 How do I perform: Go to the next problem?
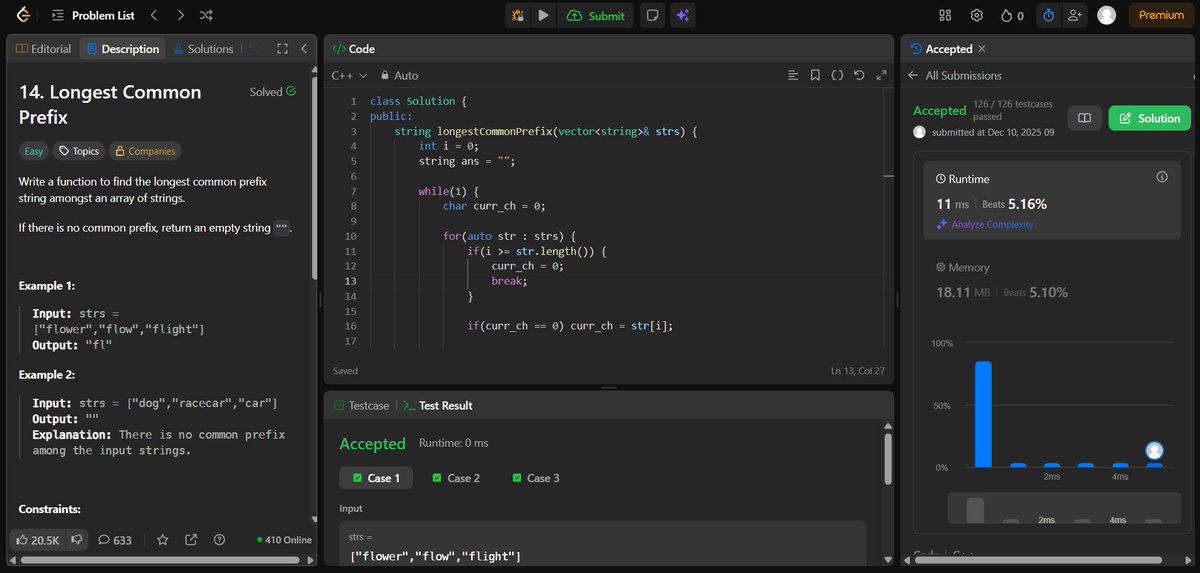pyautogui.click(x=179, y=15)
